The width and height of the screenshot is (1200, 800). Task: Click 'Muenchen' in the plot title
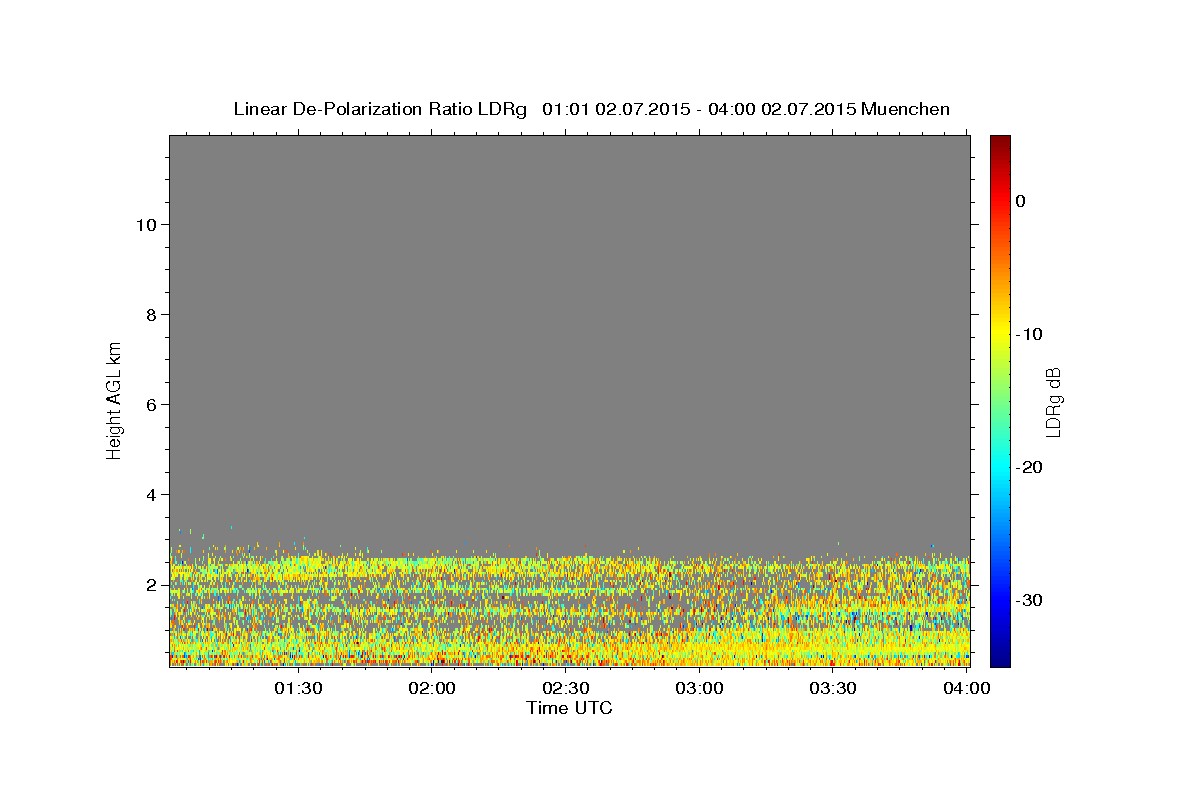click(905, 109)
